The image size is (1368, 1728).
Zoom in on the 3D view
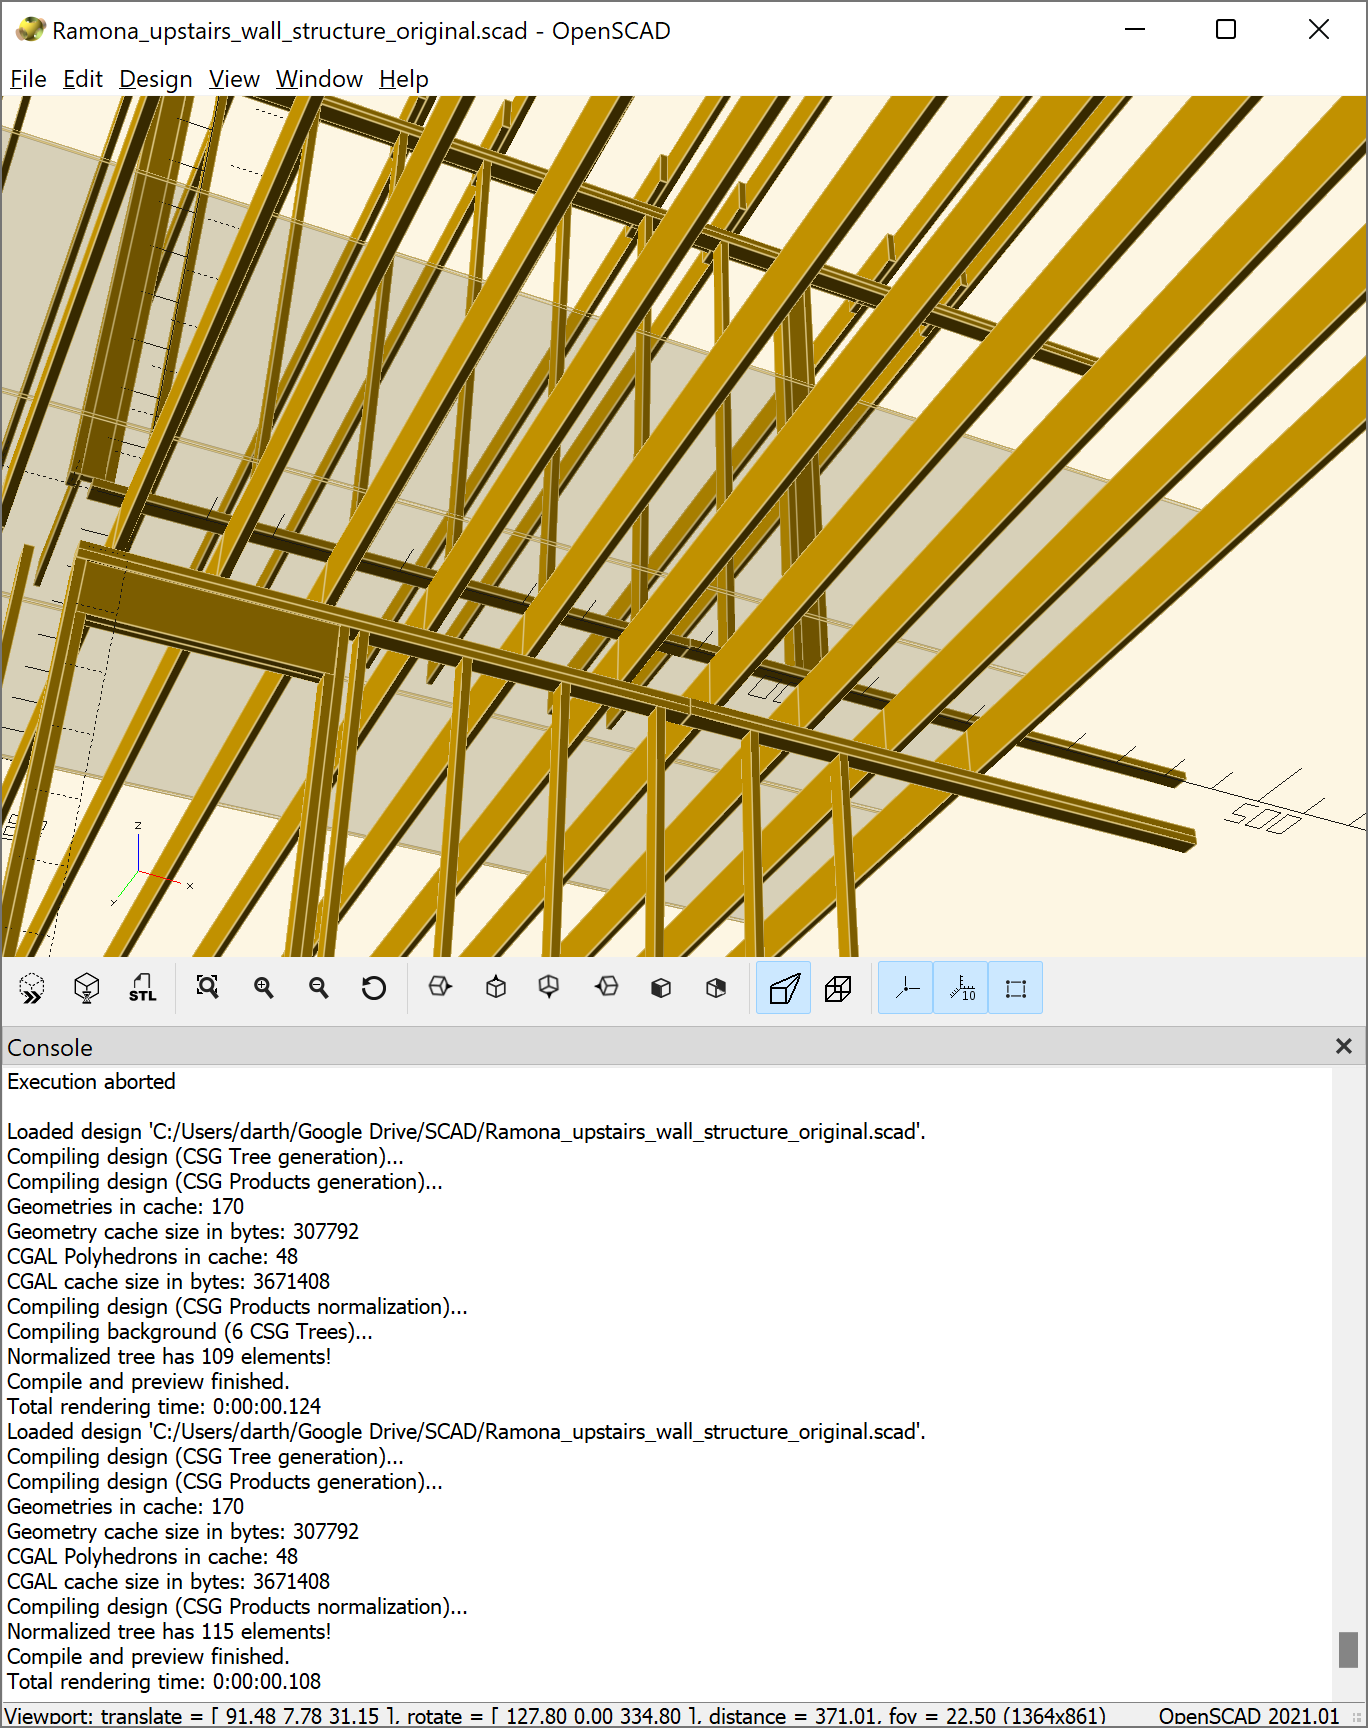pyautogui.click(x=263, y=988)
